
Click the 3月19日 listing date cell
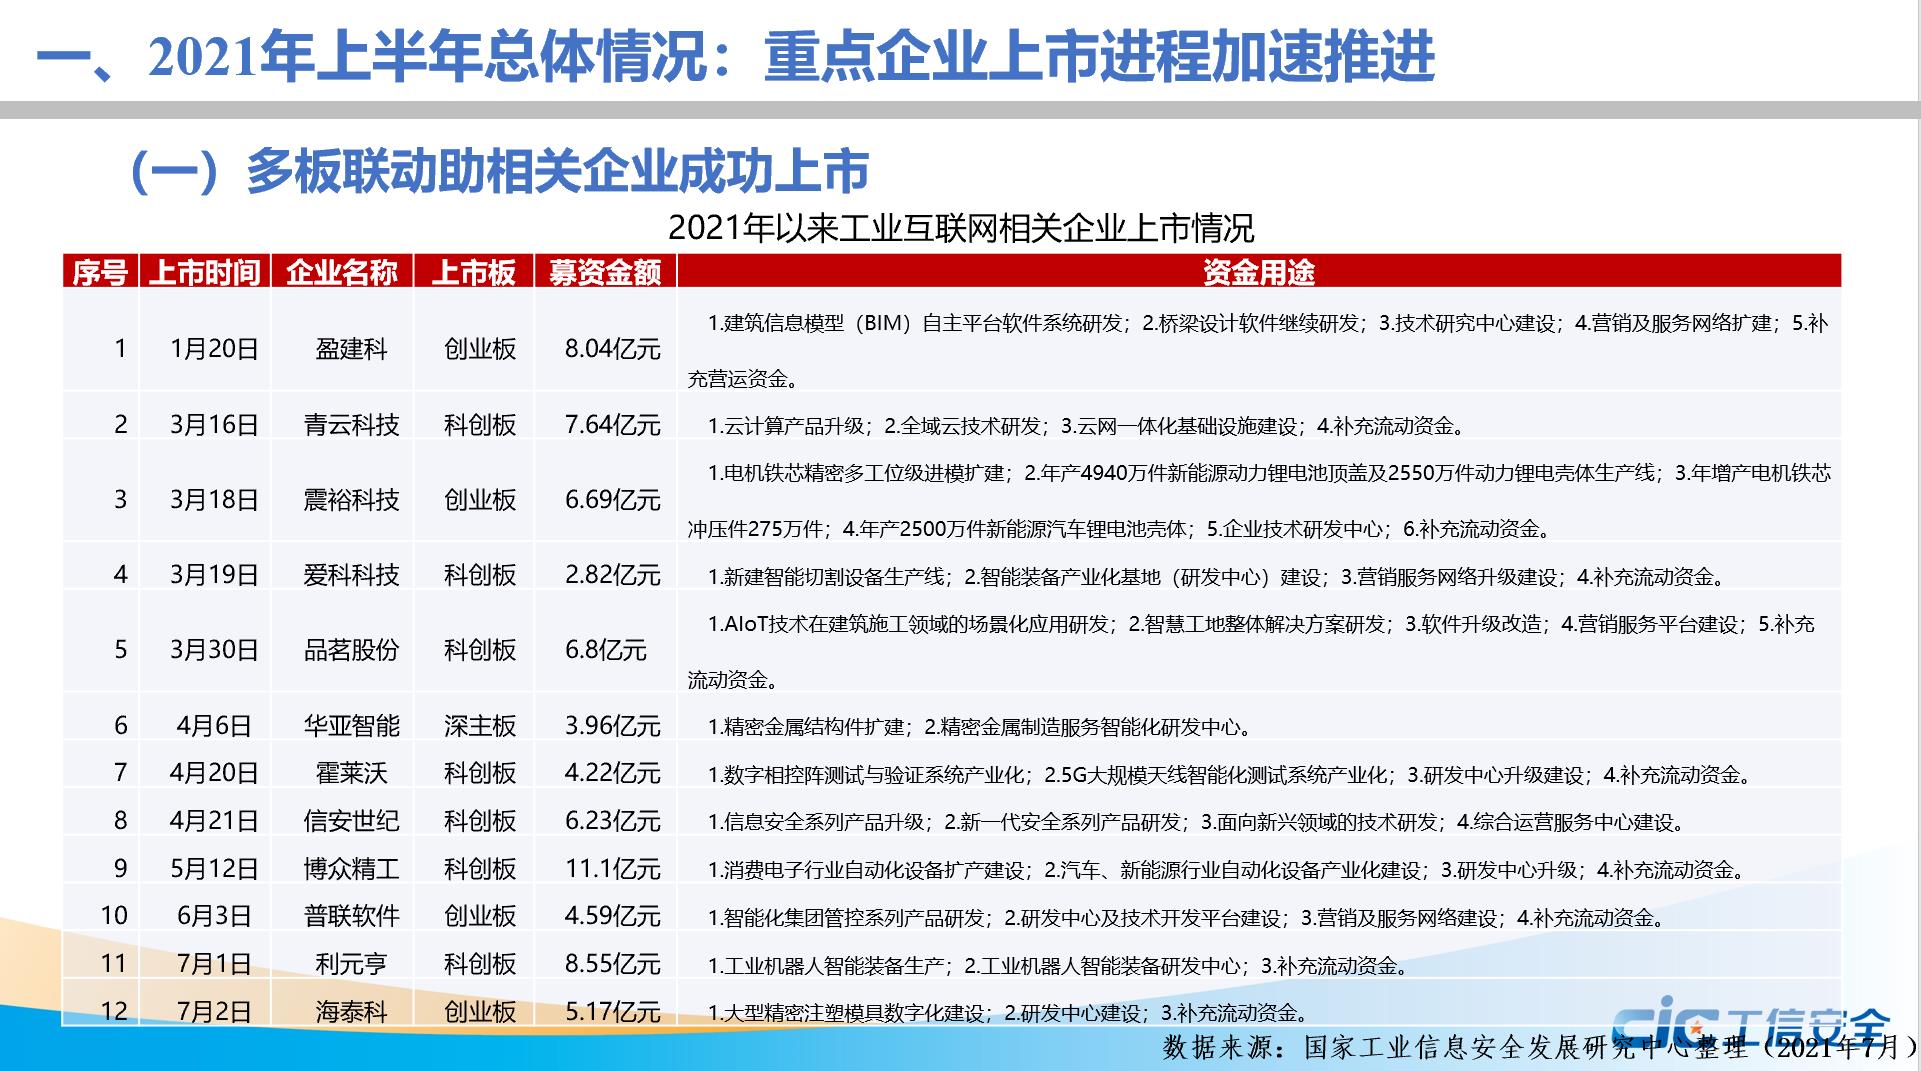214,575
